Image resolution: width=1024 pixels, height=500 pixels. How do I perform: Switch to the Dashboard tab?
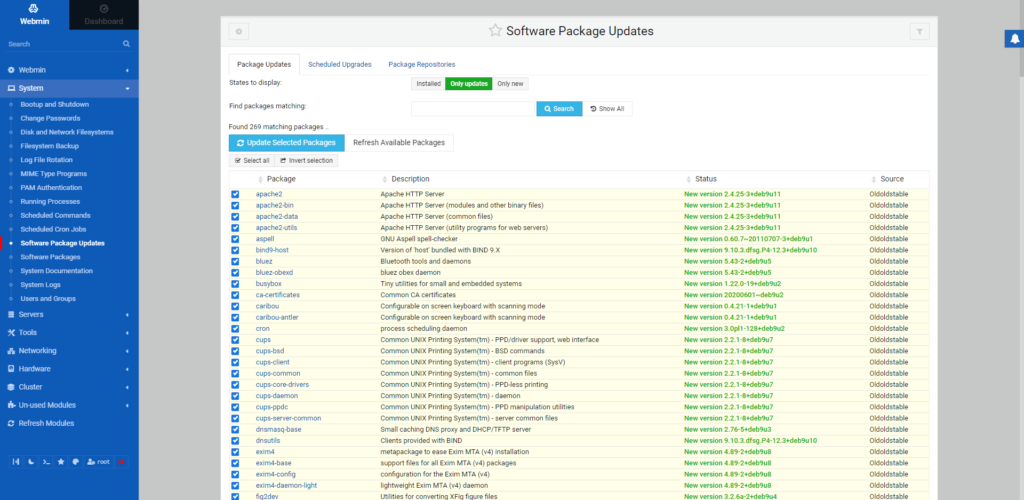pos(104,14)
